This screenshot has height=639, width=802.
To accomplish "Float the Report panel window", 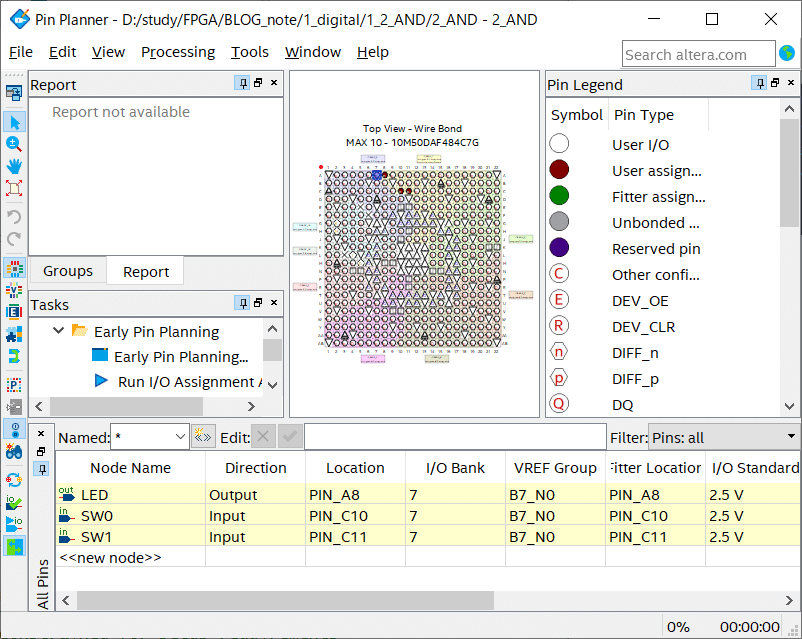I will (258, 83).
